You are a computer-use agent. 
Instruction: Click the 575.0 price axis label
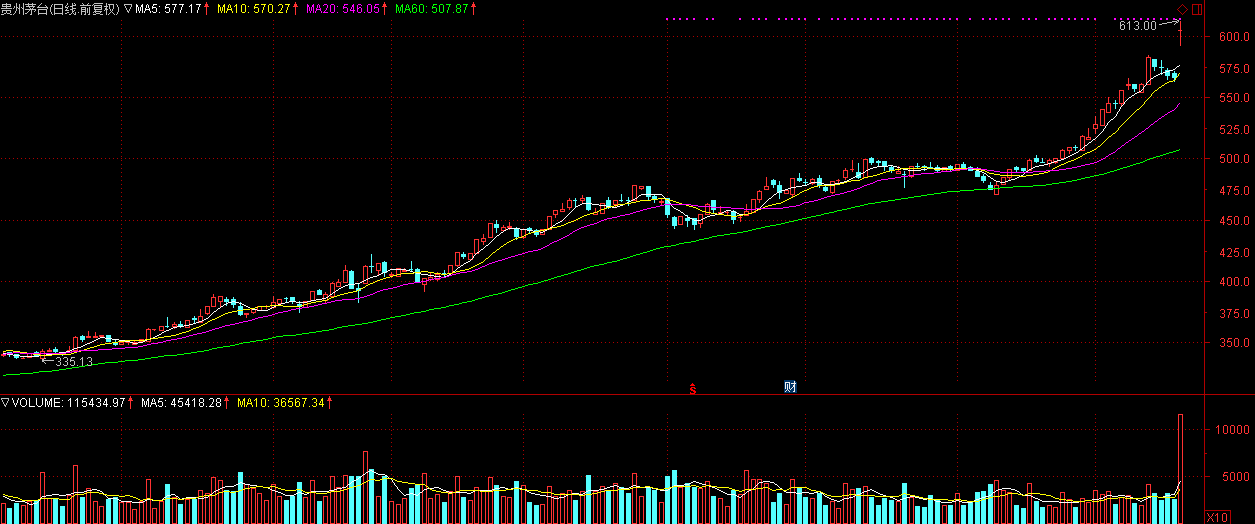coord(1234,68)
